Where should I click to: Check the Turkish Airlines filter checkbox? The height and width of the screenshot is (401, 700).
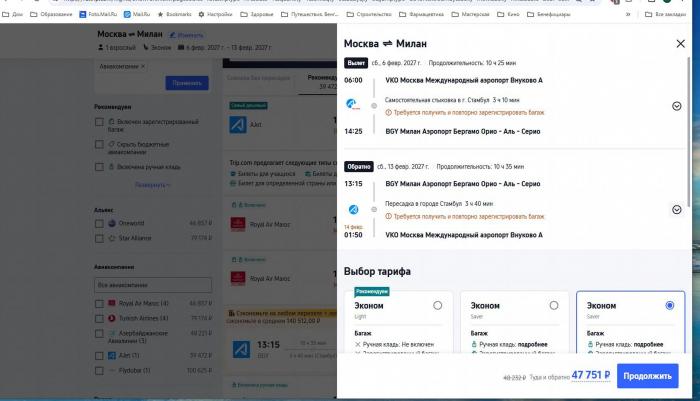[99, 318]
